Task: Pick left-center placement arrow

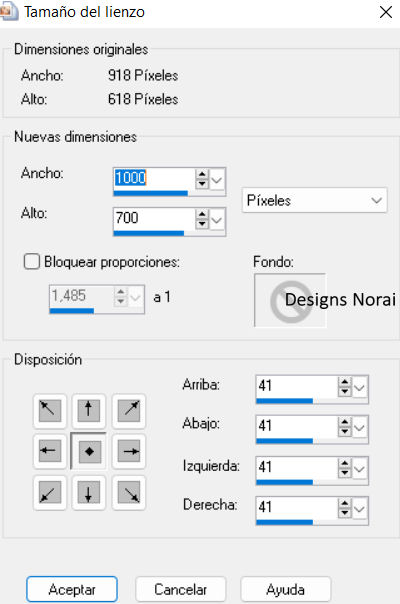Action: 50,451
